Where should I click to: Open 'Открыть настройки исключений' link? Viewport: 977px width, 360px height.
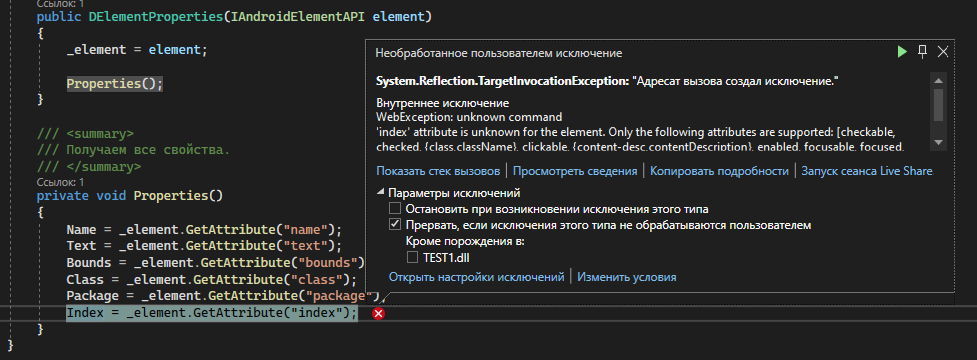477,277
